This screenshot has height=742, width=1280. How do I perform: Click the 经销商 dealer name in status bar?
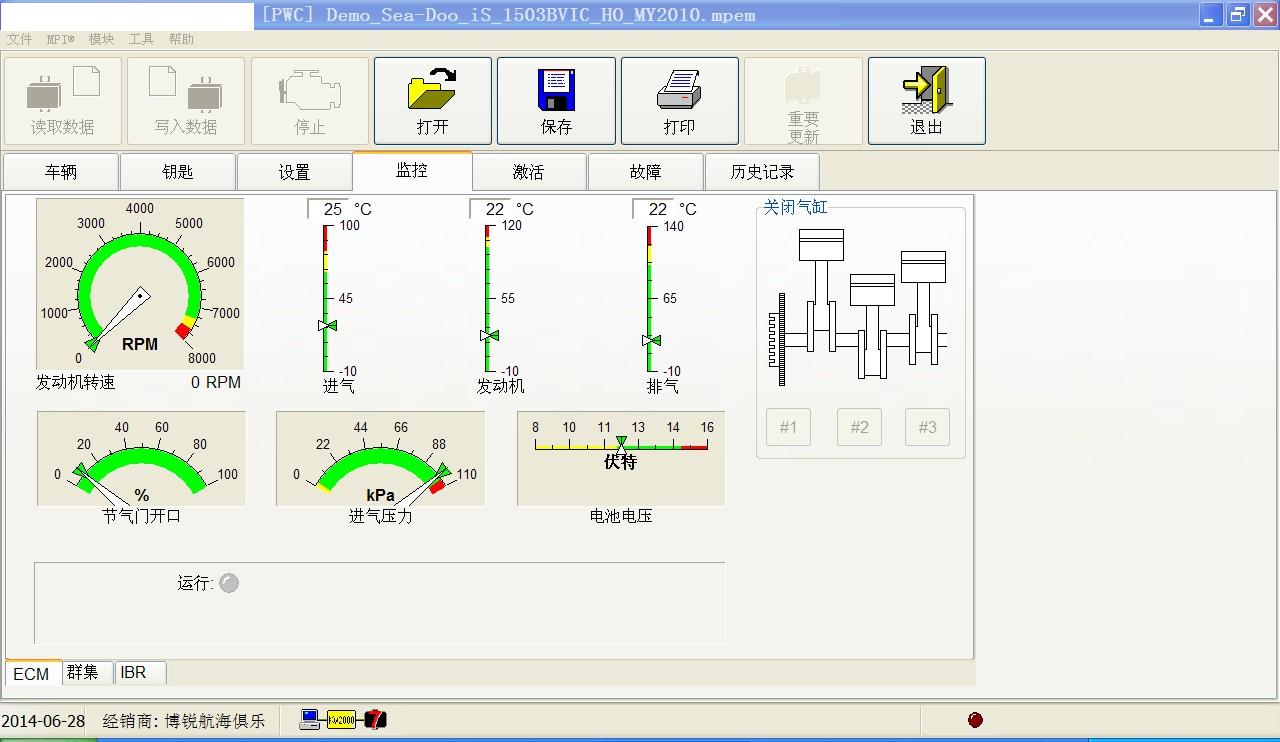click(x=184, y=720)
